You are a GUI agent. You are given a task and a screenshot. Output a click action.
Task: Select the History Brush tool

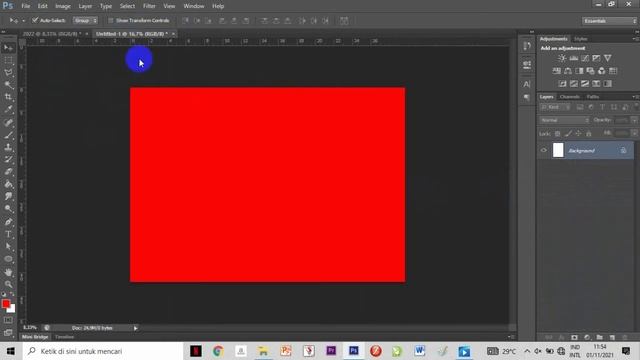click(x=8, y=160)
